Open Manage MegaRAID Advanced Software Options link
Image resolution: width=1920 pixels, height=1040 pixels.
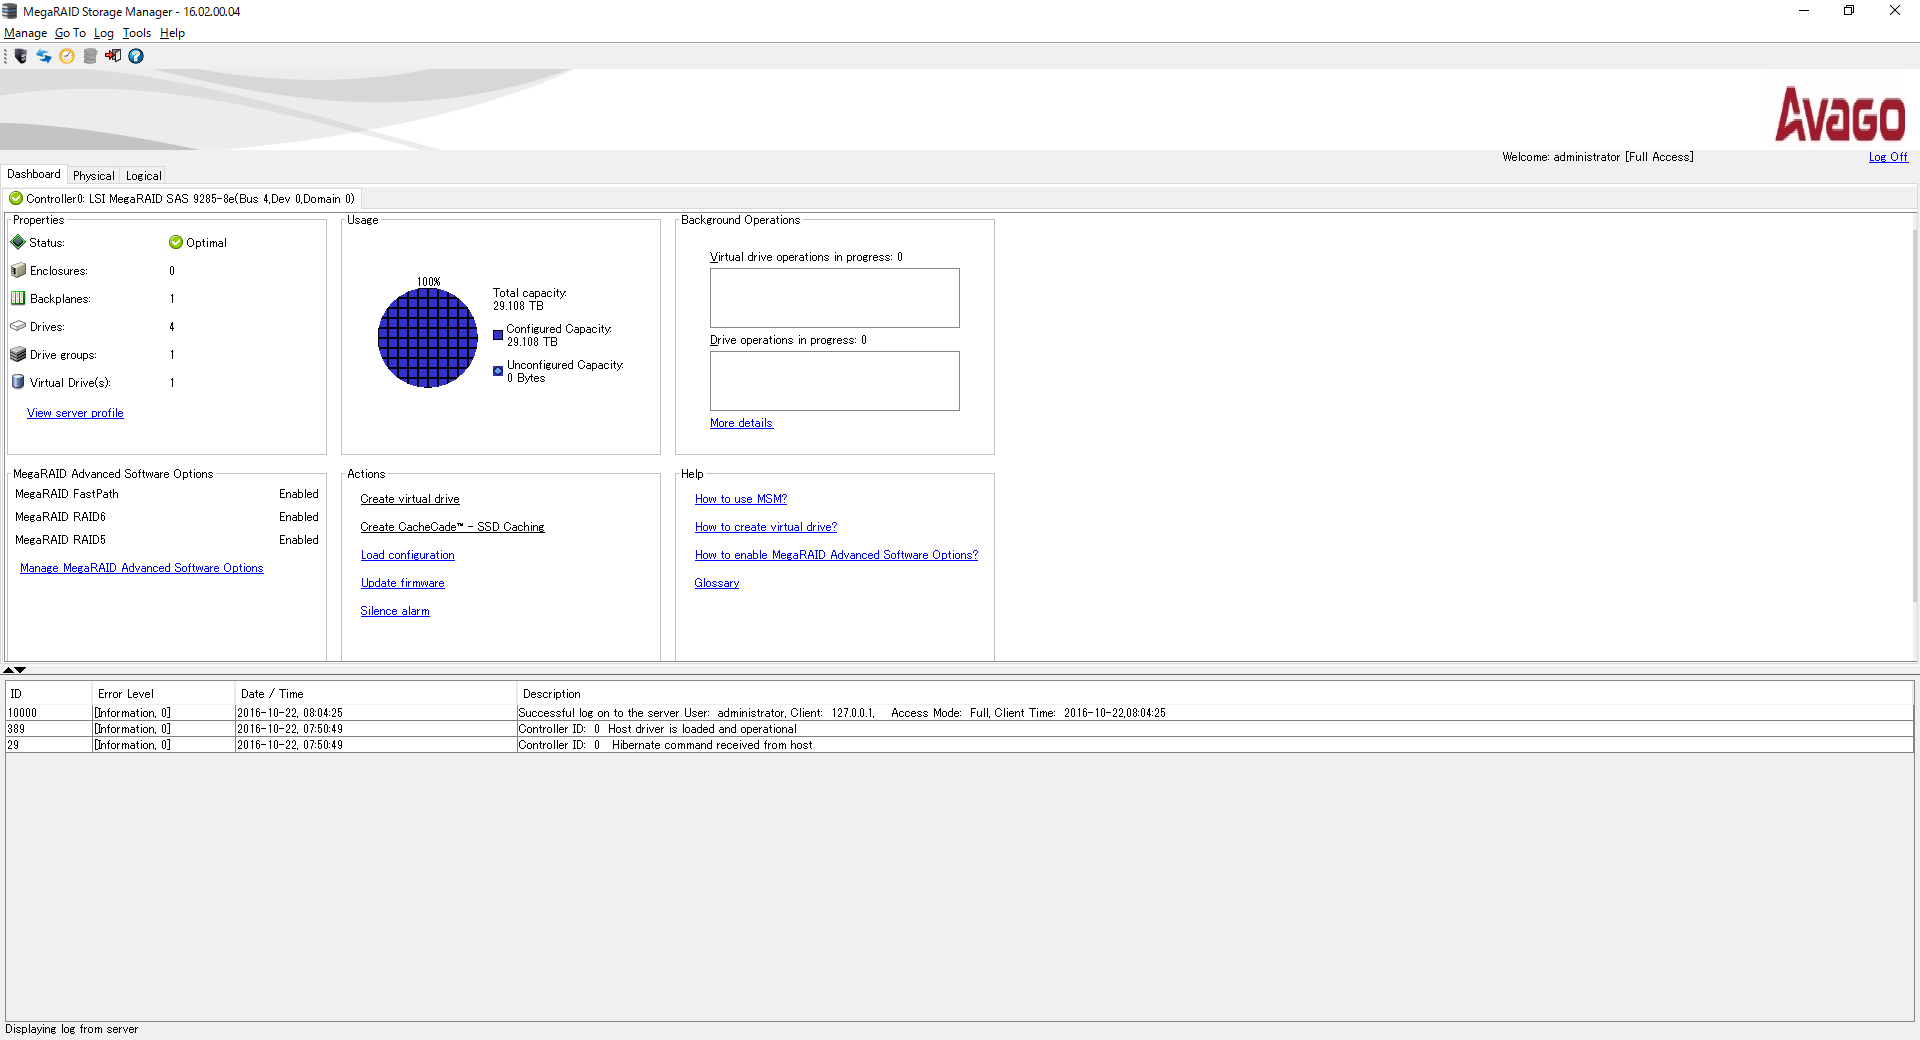pos(142,568)
